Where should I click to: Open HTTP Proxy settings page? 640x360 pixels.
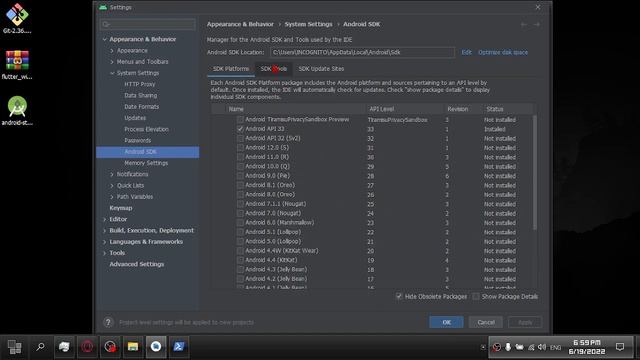click(x=140, y=84)
